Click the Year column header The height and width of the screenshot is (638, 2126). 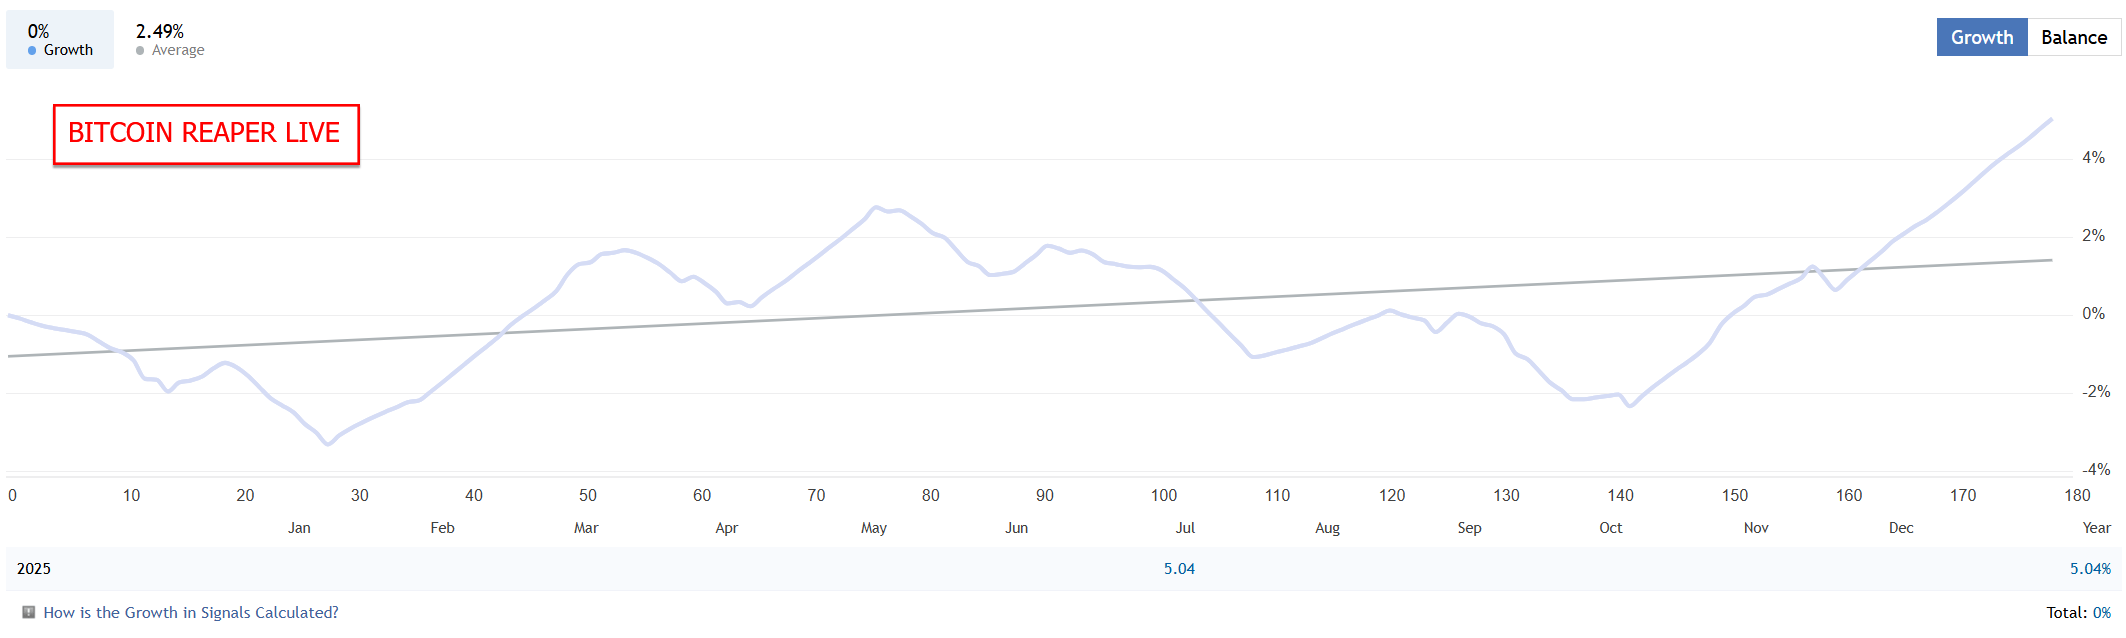pyautogui.click(x=2096, y=528)
